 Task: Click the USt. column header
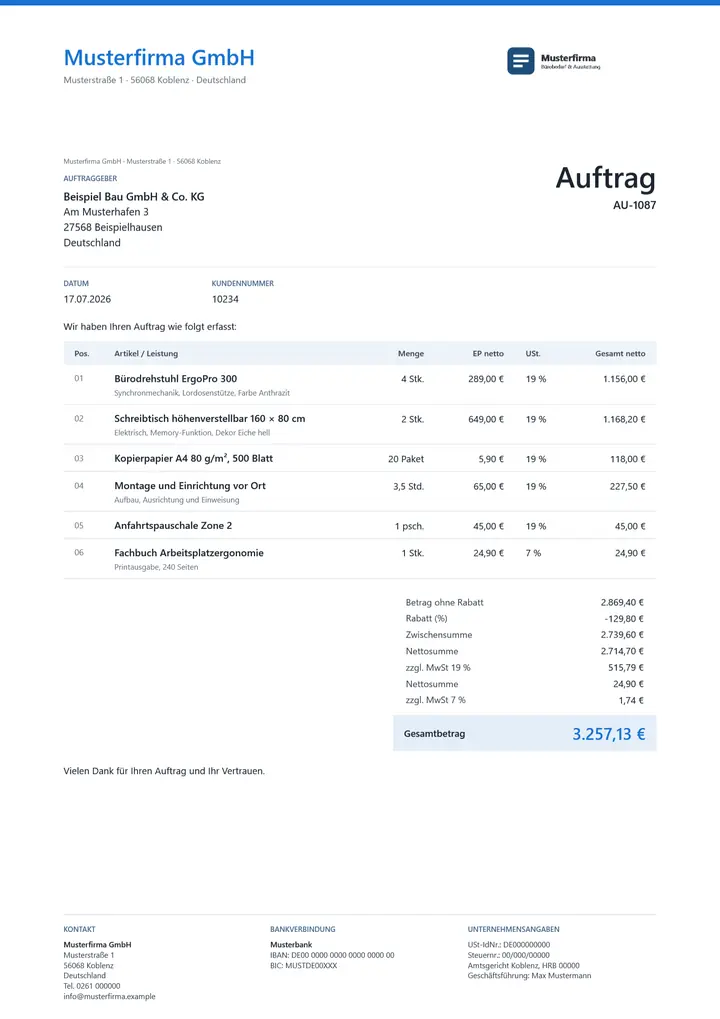(x=533, y=354)
